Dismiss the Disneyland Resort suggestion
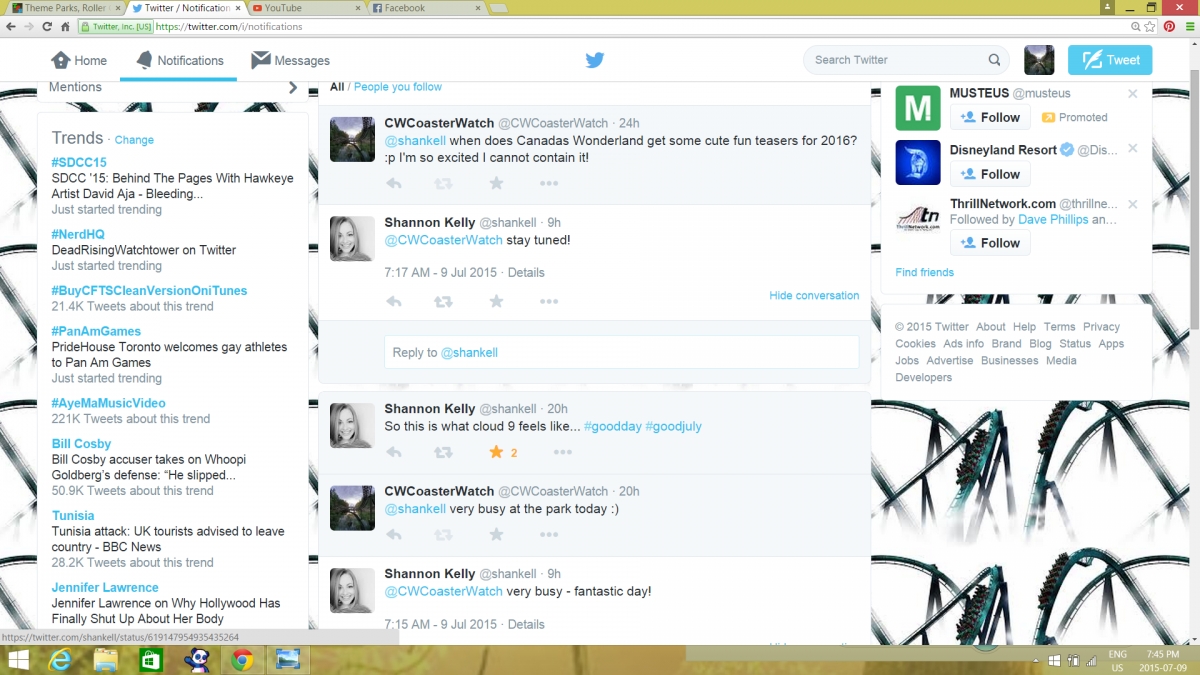This screenshot has height=675, width=1200. click(1132, 149)
